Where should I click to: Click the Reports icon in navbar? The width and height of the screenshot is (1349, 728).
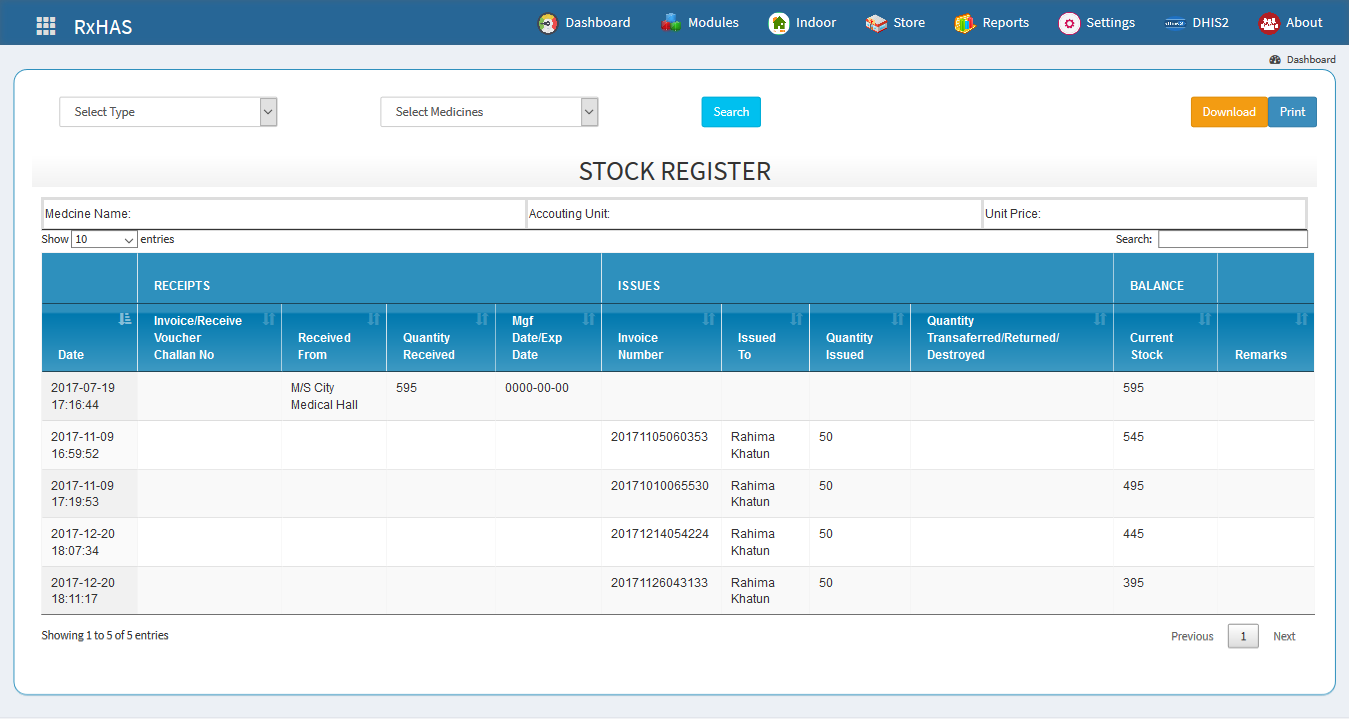click(964, 23)
